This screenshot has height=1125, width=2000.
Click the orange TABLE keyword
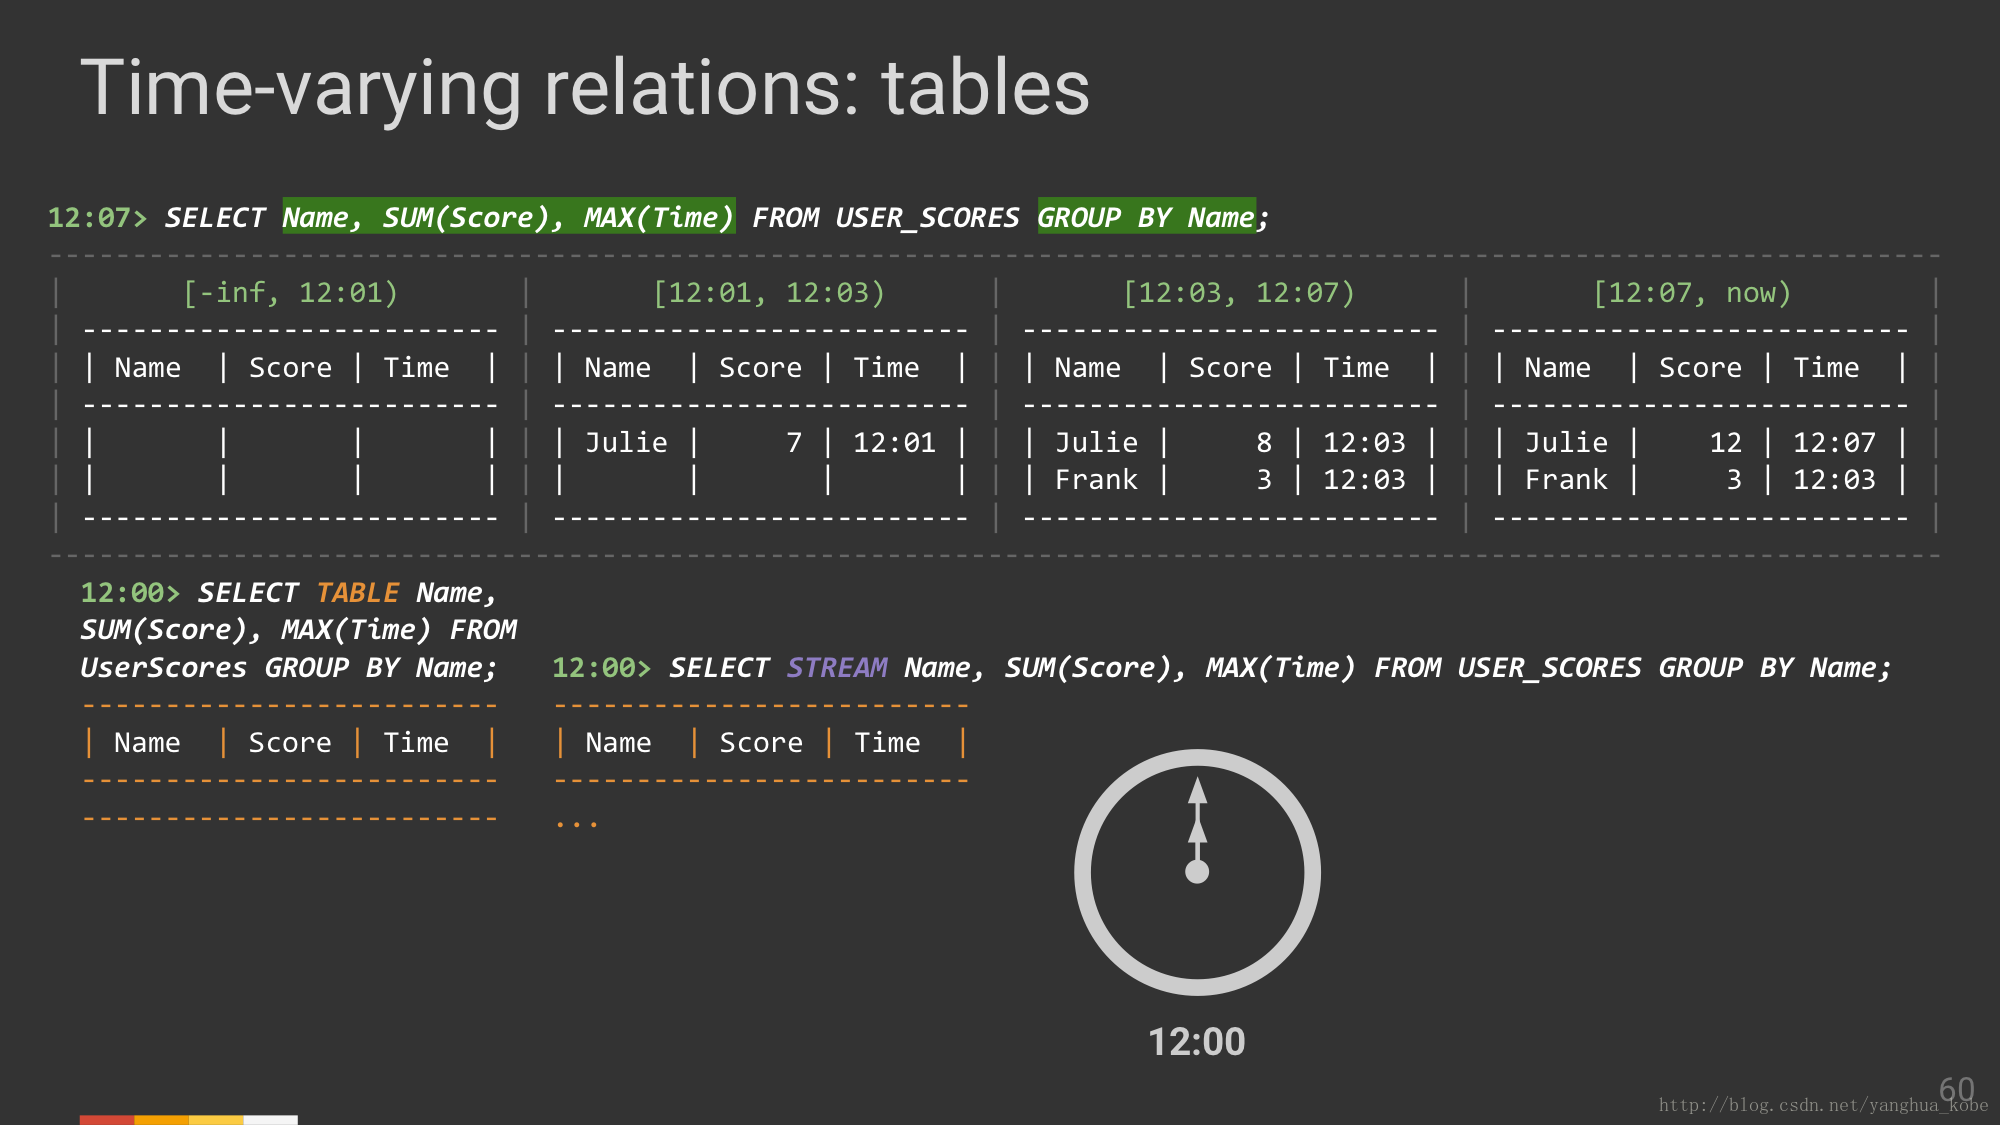pos(357,593)
